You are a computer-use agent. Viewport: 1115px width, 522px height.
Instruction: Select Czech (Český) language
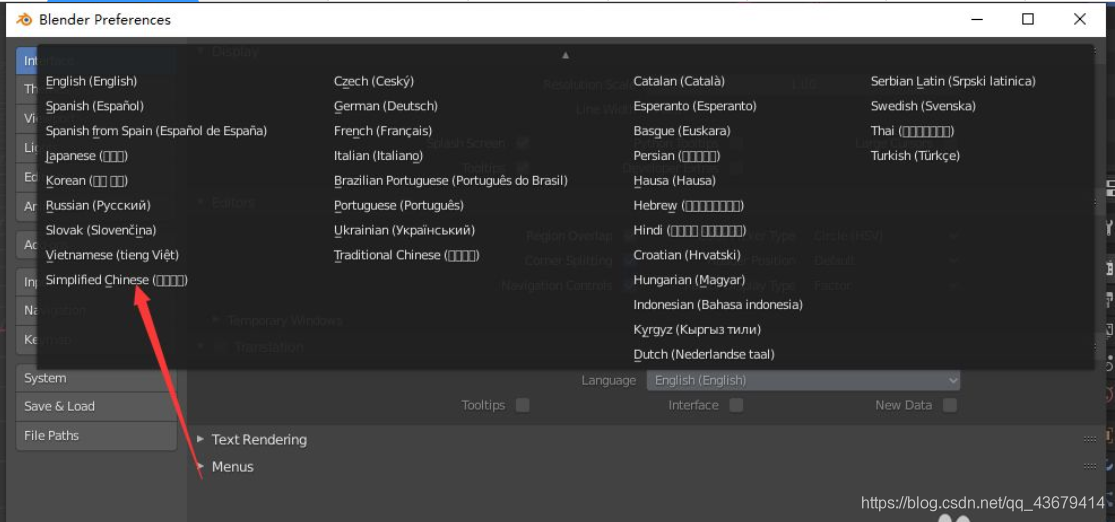374,82
